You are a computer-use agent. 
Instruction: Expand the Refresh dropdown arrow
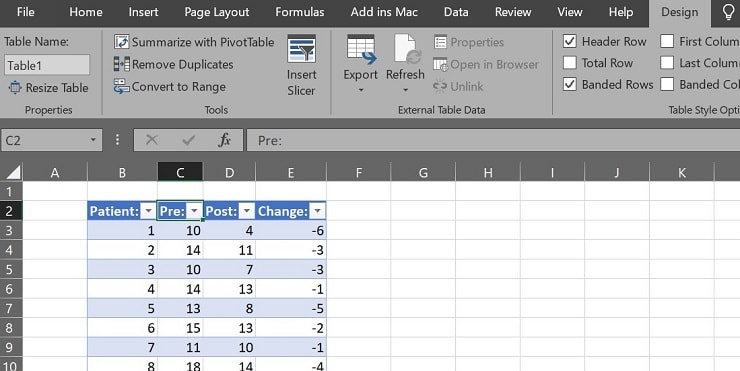(405, 90)
